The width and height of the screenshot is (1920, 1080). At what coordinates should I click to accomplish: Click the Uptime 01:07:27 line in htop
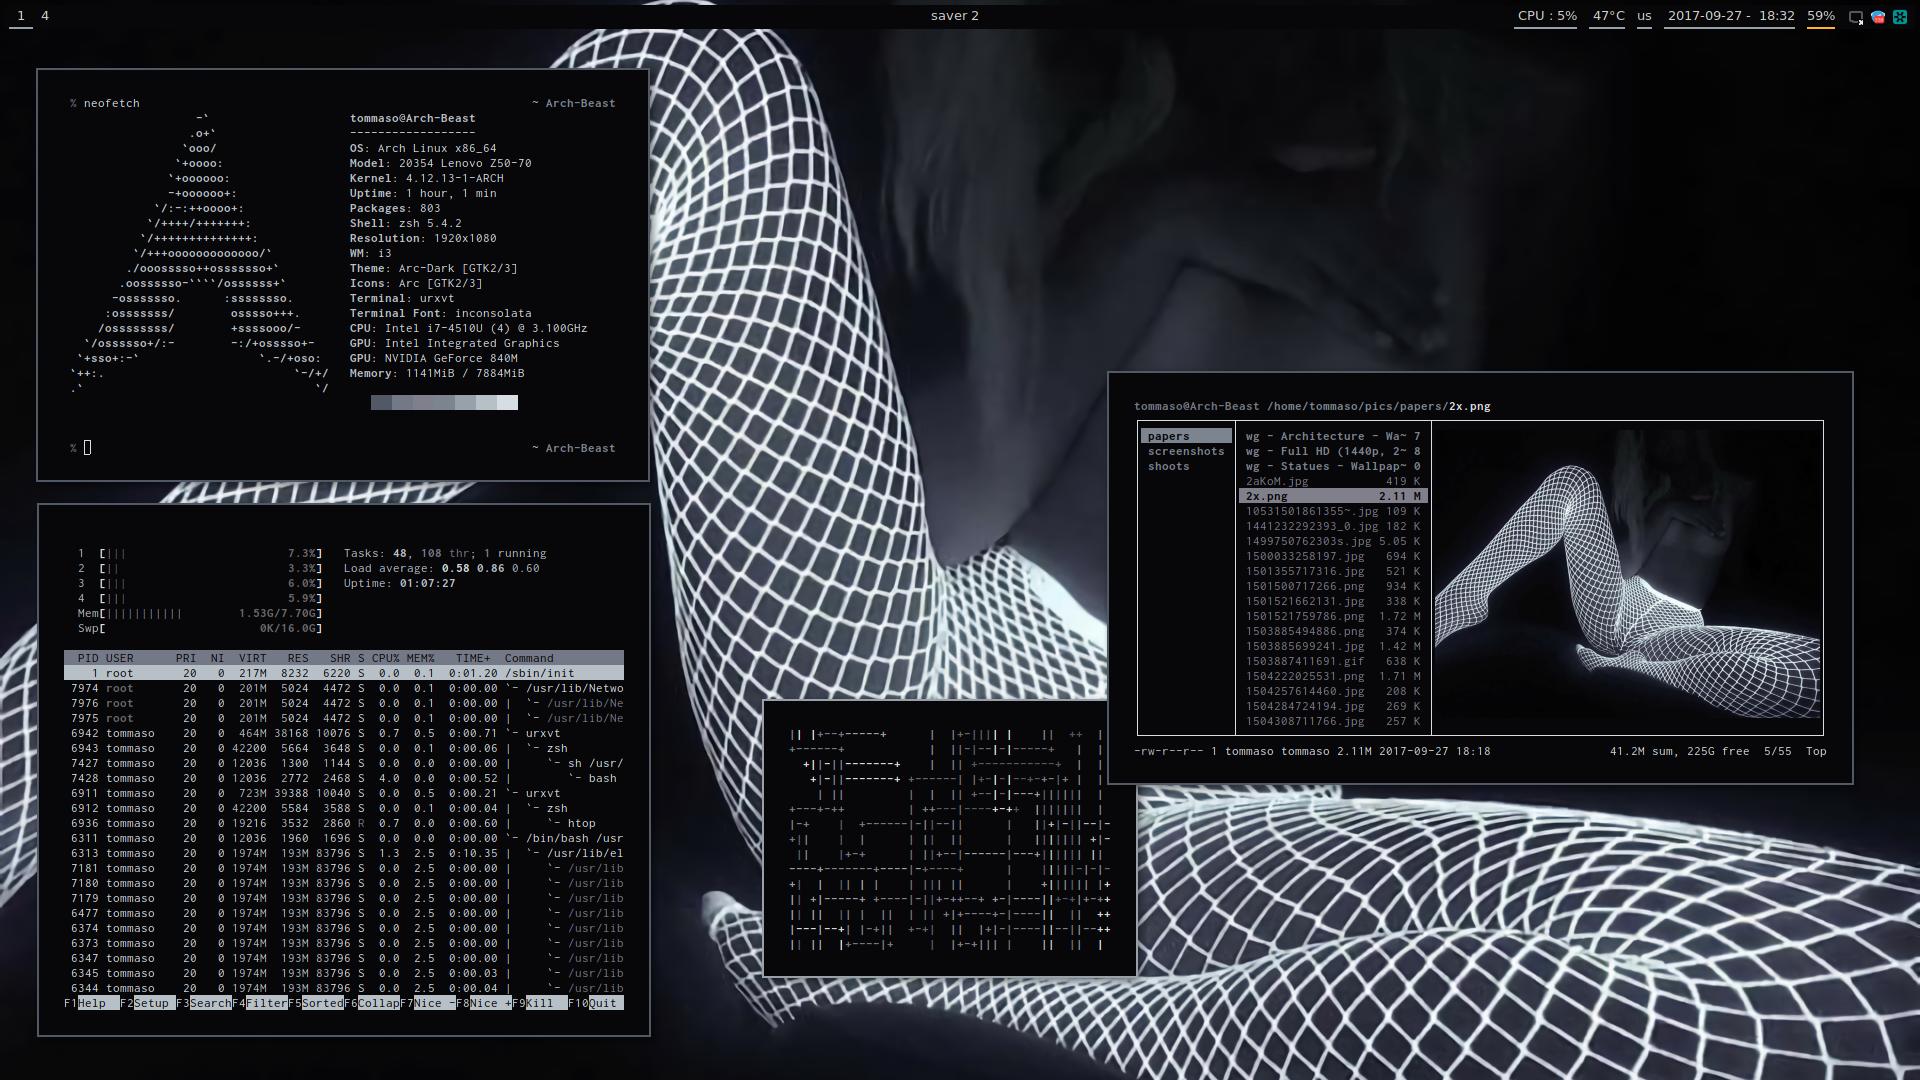pos(399,583)
